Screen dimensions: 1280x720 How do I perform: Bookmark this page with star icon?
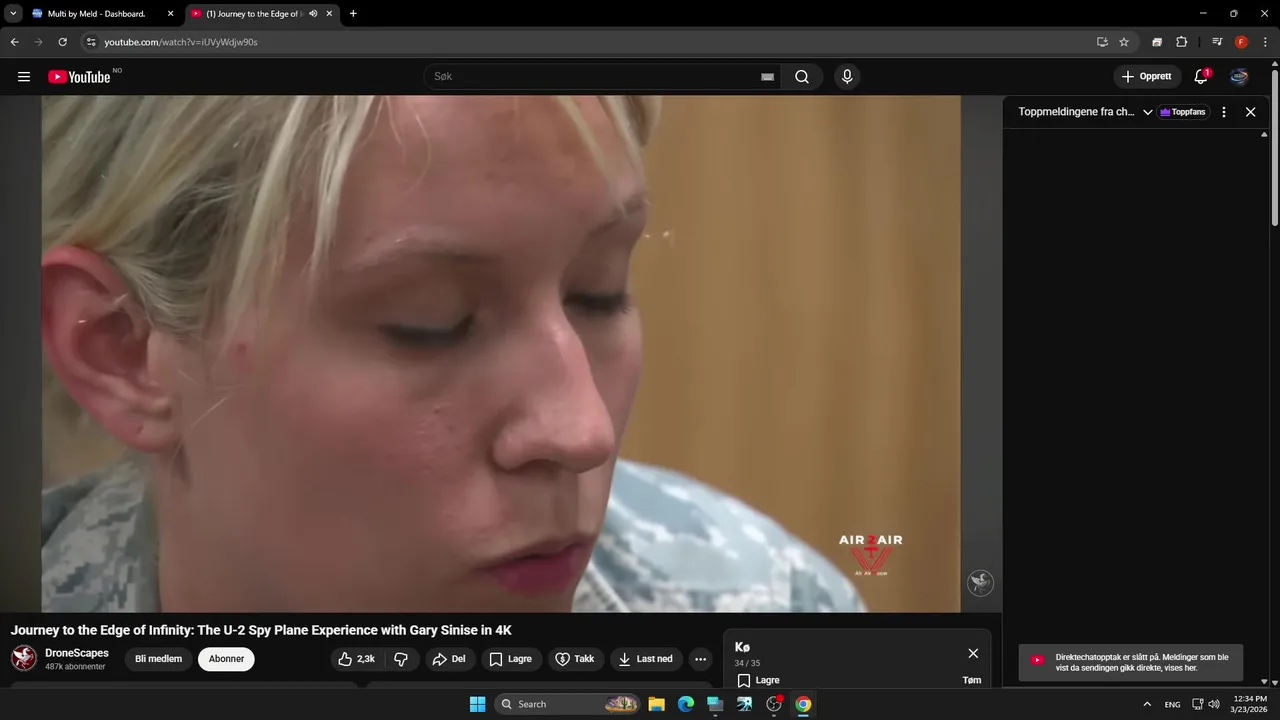1124,42
